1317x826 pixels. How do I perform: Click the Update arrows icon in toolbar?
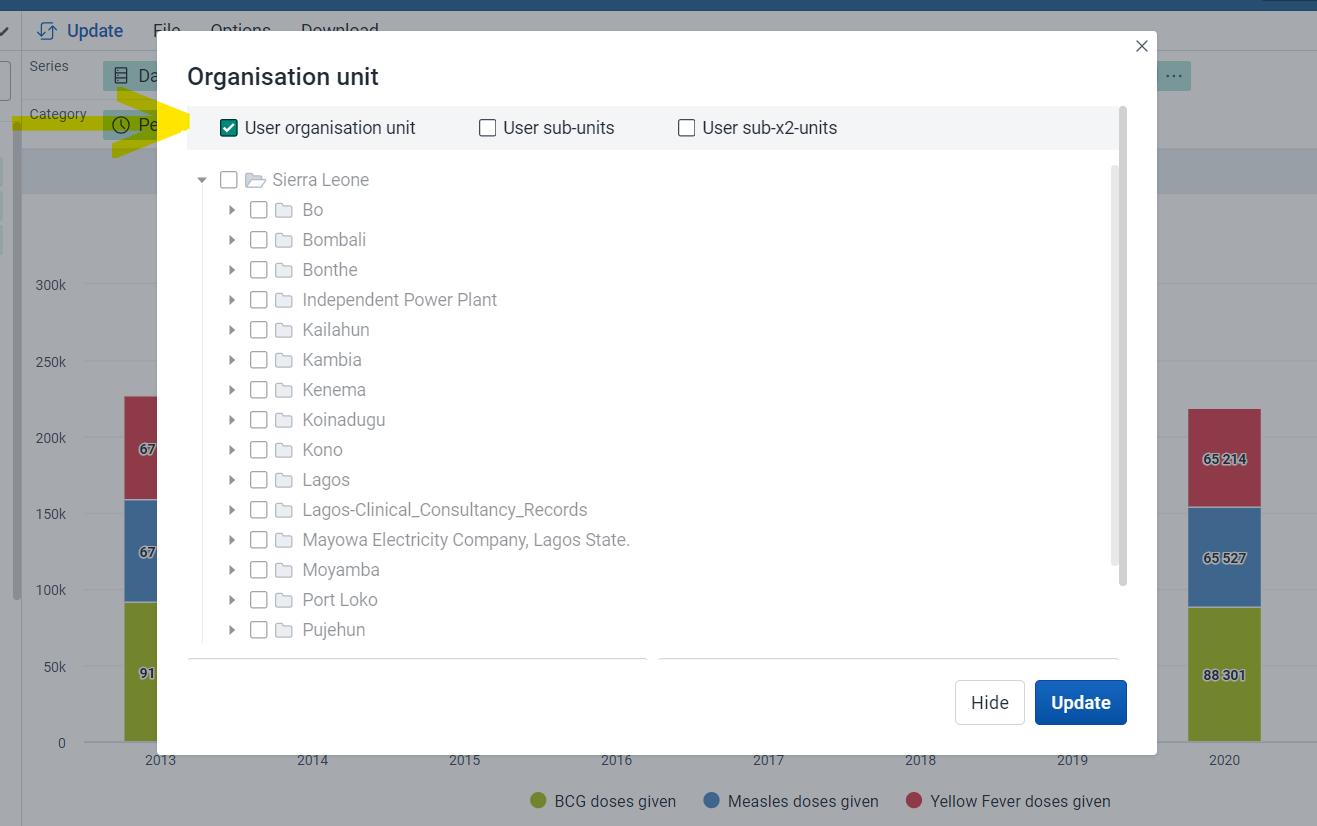click(46, 31)
